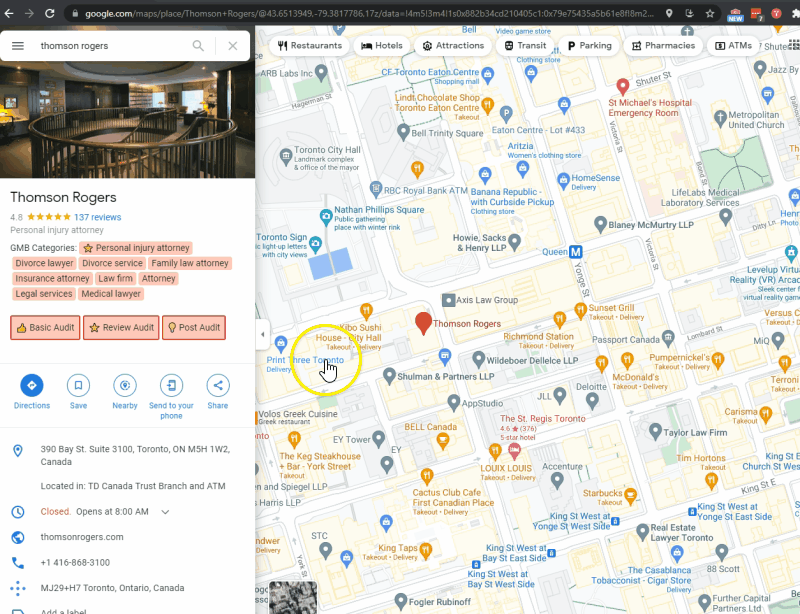The height and width of the screenshot is (614, 800).
Task: Click the Send to your phone icon
Action: [171, 385]
